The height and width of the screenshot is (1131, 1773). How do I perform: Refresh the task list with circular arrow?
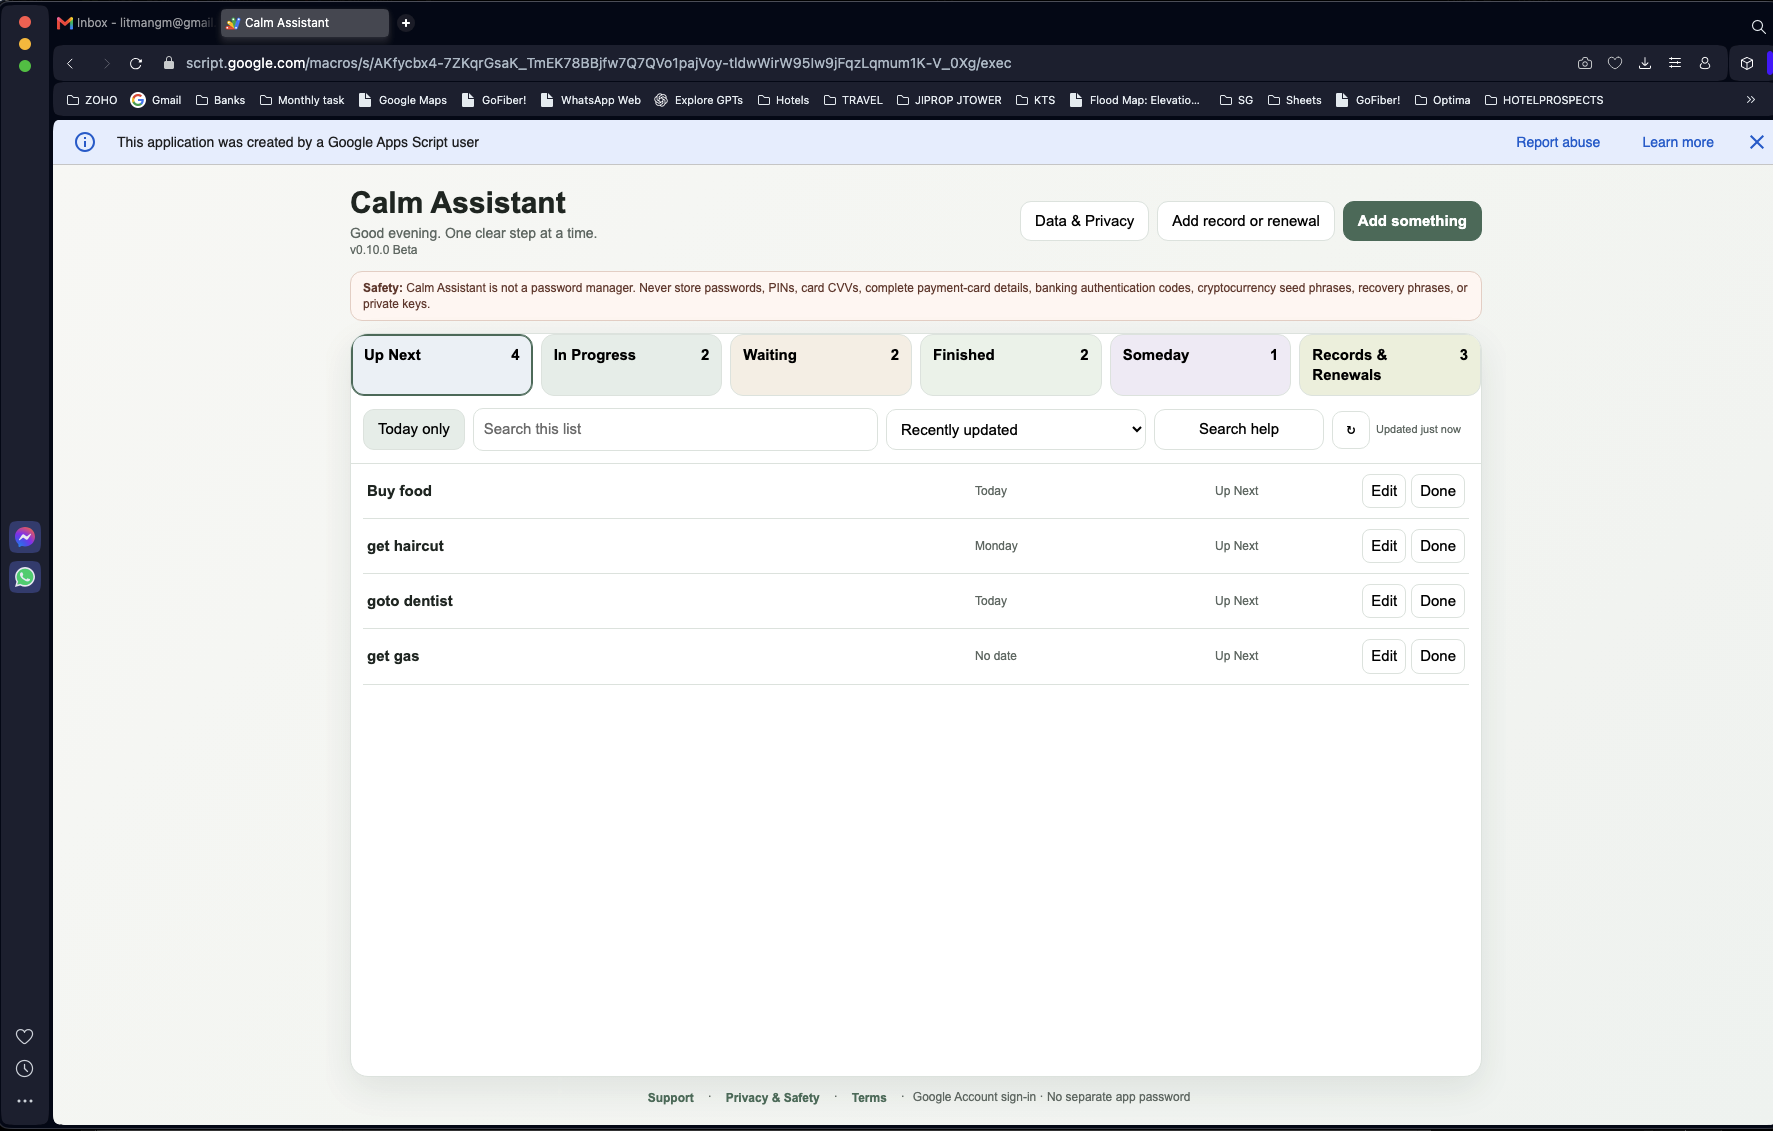click(1351, 430)
